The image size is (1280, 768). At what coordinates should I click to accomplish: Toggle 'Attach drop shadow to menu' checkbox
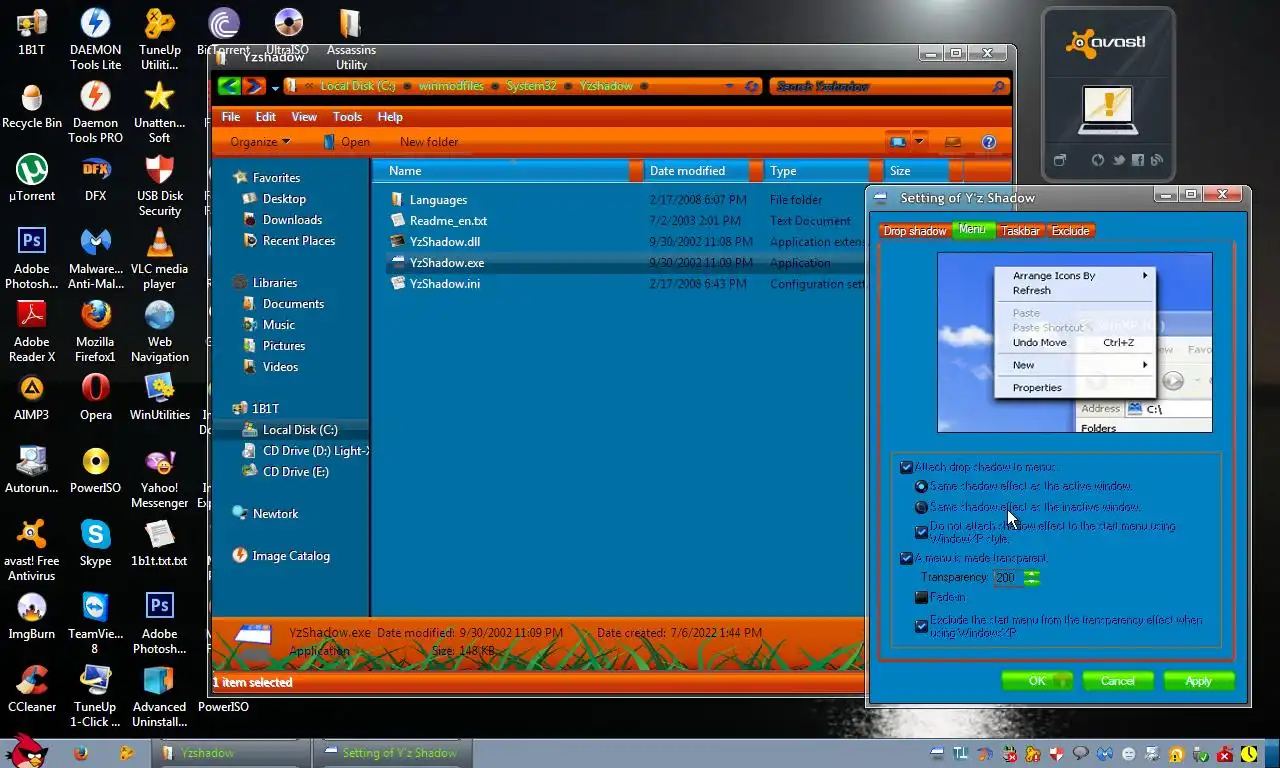point(906,467)
